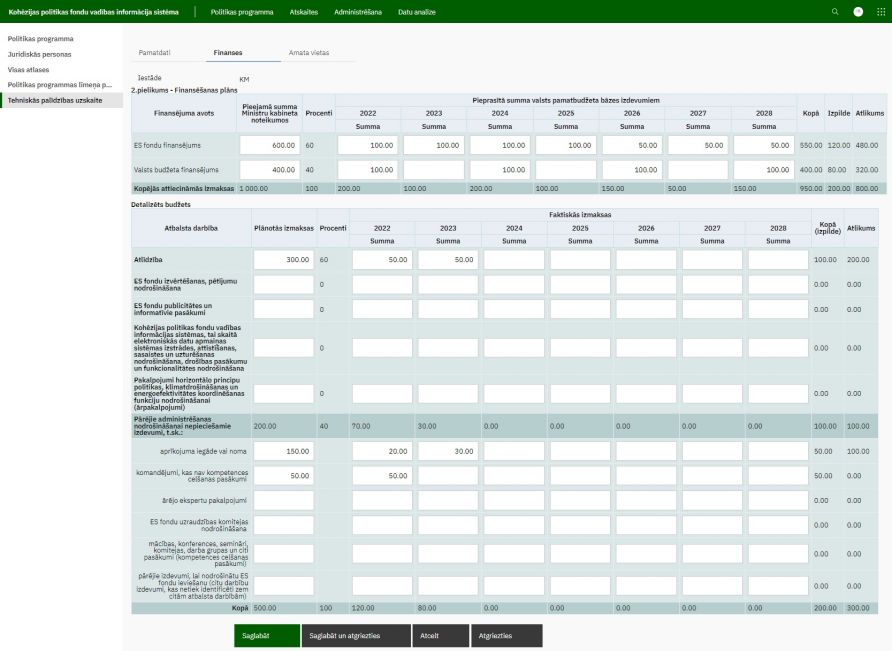Click ES fondu finansējums available amount field
The width and height of the screenshot is (892, 651).
coord(269,145)
